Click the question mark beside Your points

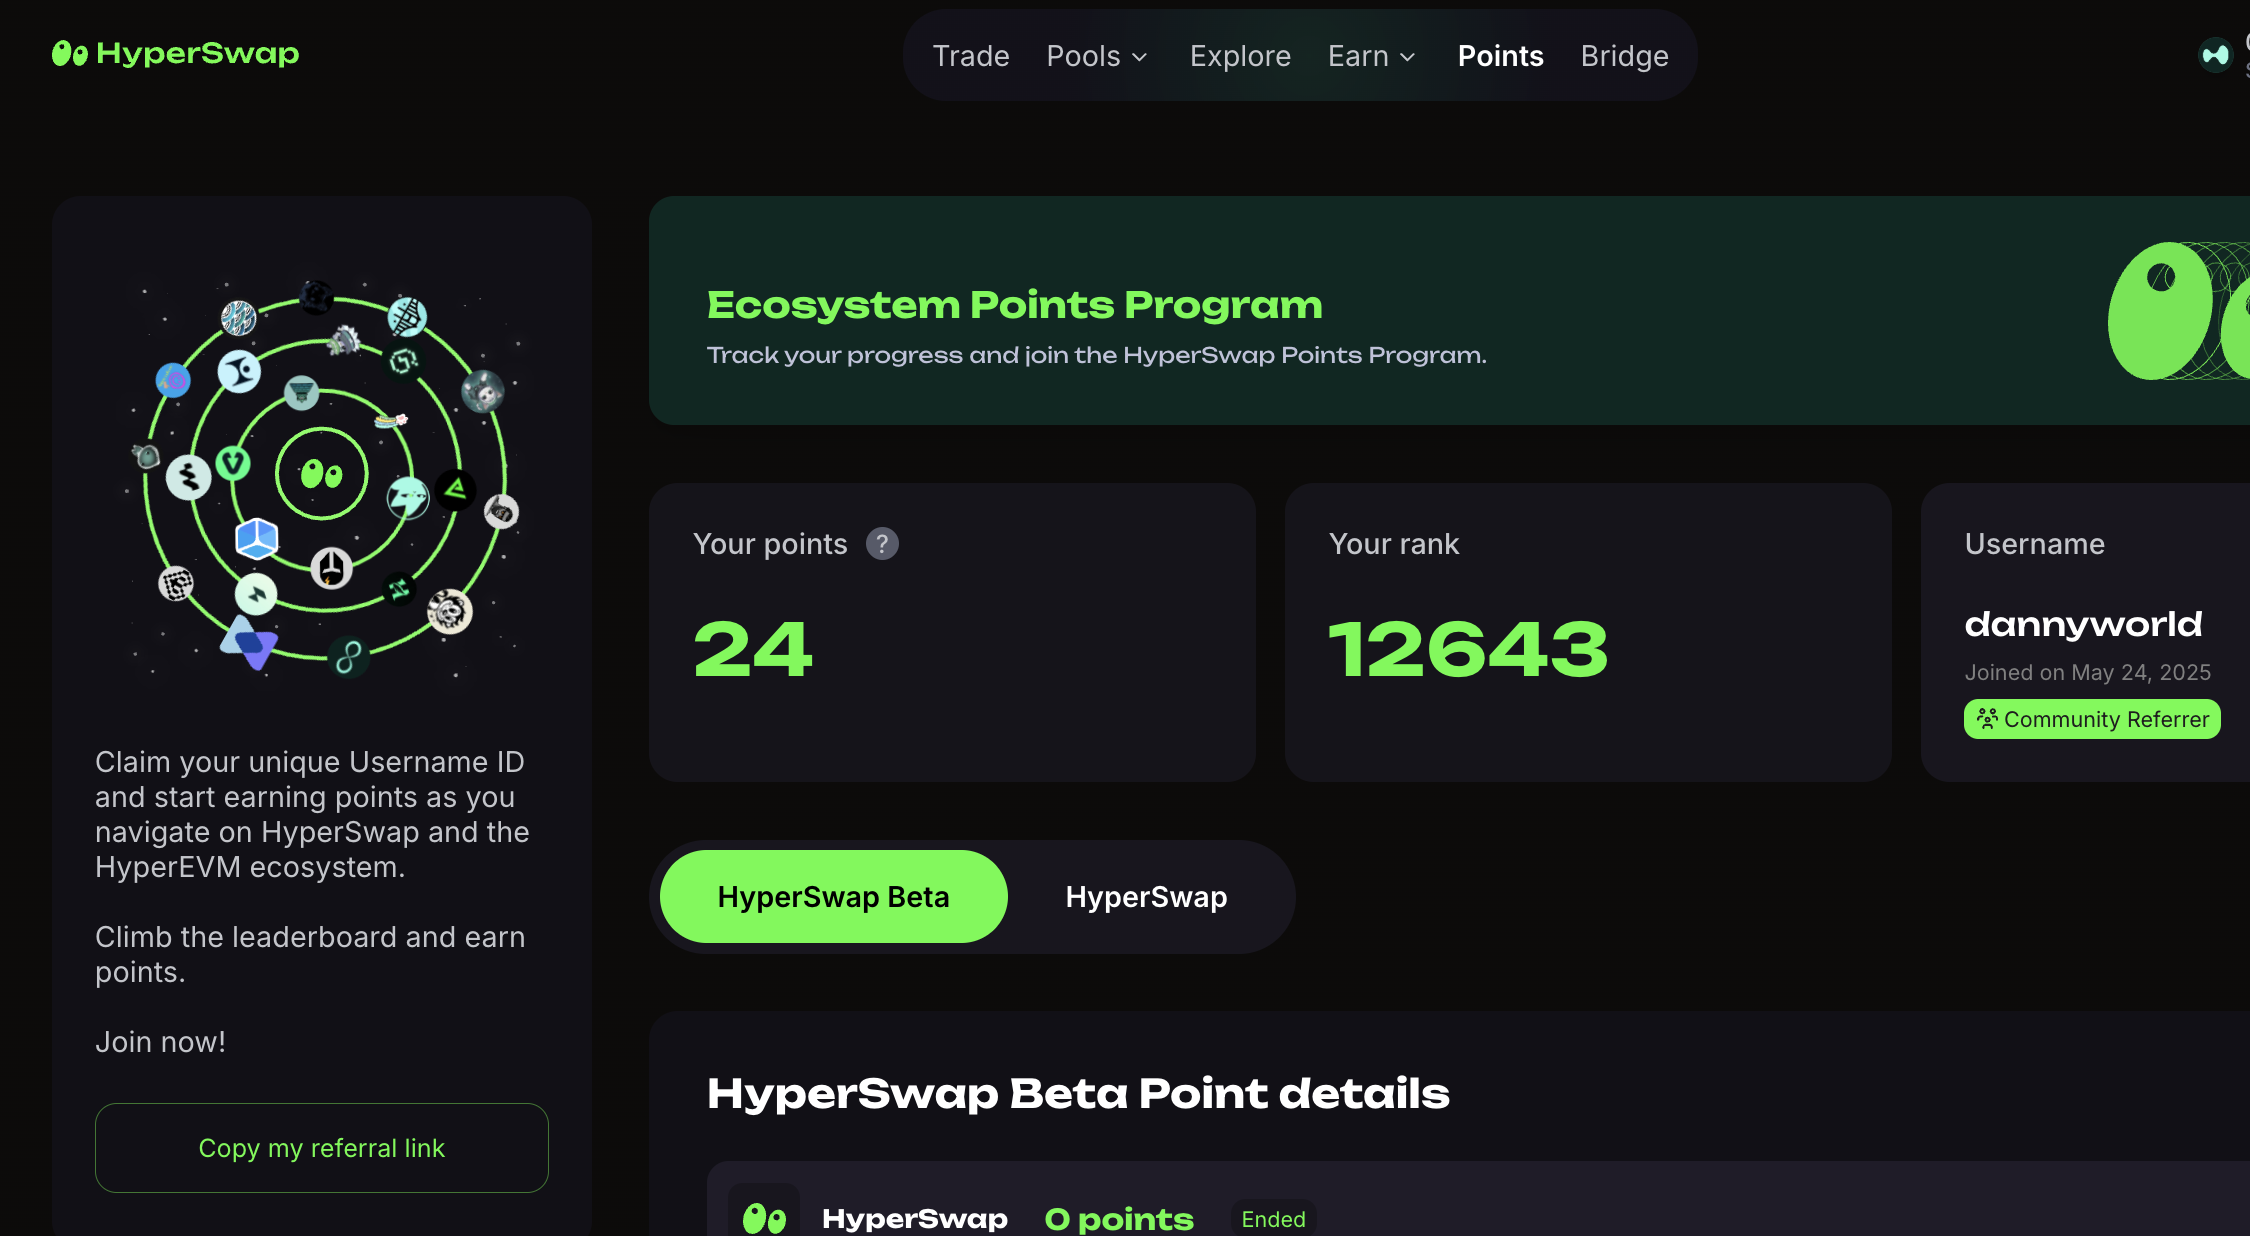click(881, 543)
